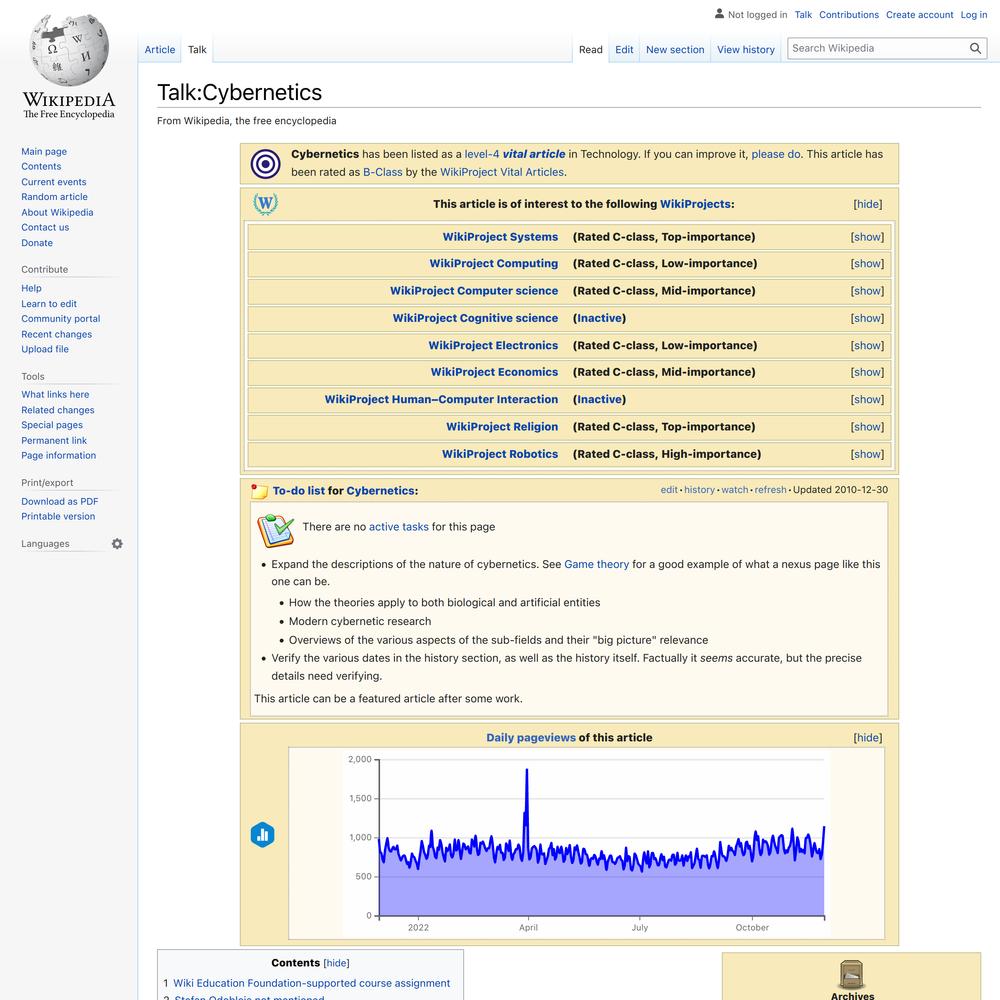Show WikiProject Robotics details
Viewport: 1000px width, 1000px height.
(x=867, y=454)
